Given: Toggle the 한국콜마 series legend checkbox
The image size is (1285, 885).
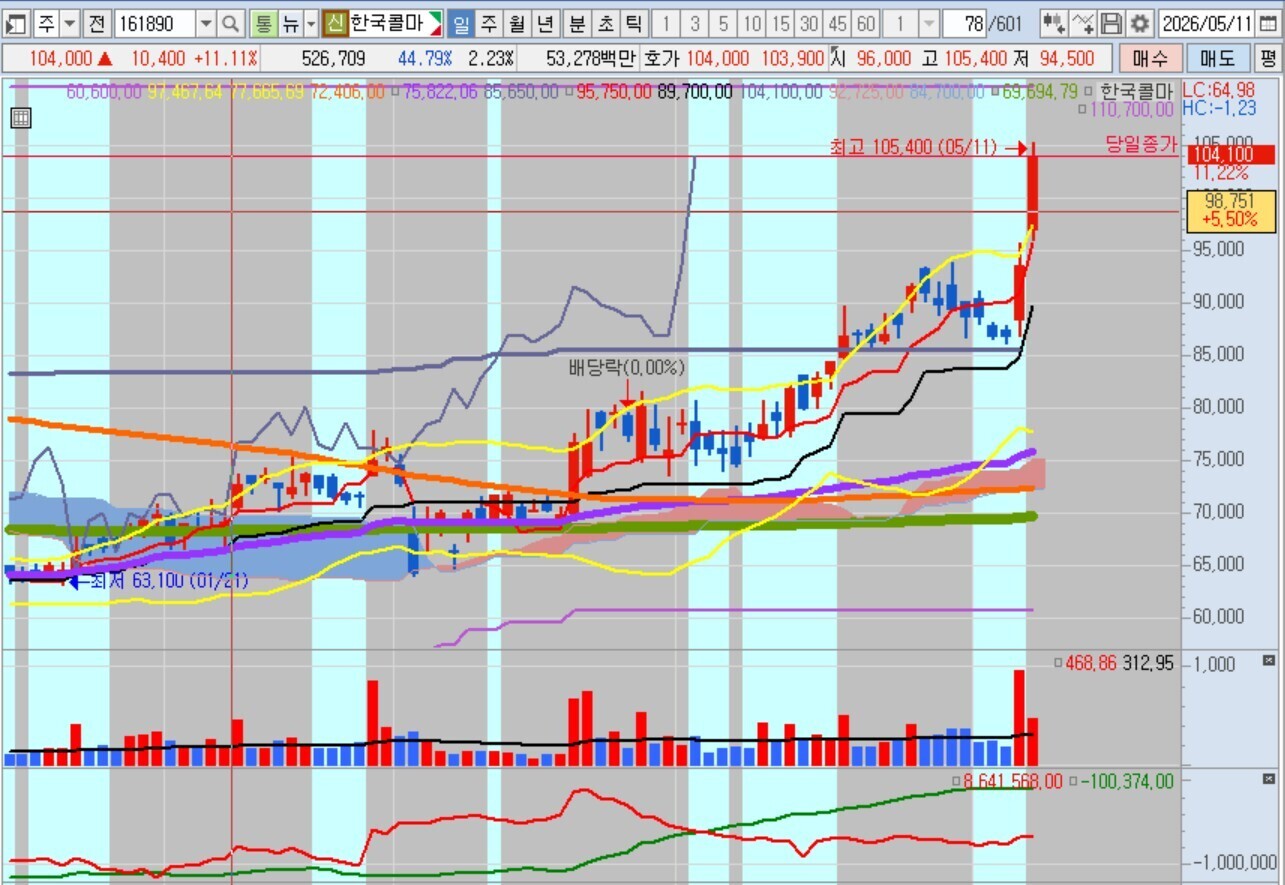Looking at the screenshot, I should pos(1090,92).
